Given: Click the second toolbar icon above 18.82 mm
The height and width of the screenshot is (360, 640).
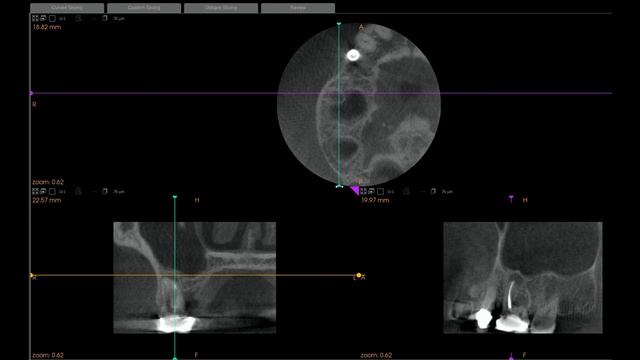Looking at the screenshot, I should [x=43, y=18].
